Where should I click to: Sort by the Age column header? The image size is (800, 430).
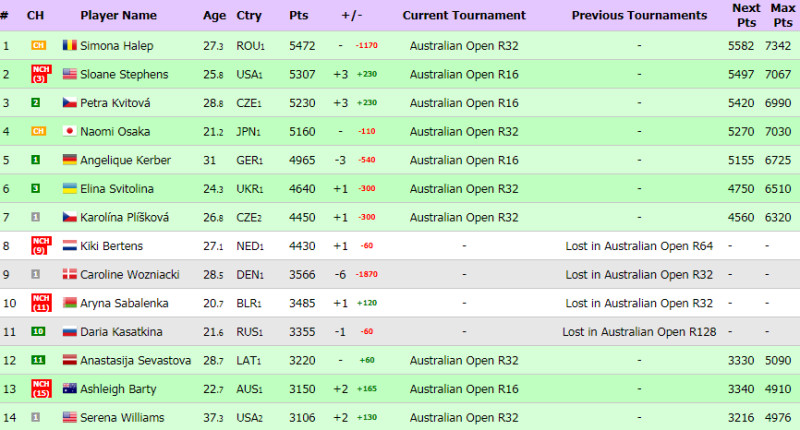(x=214, y=15)
